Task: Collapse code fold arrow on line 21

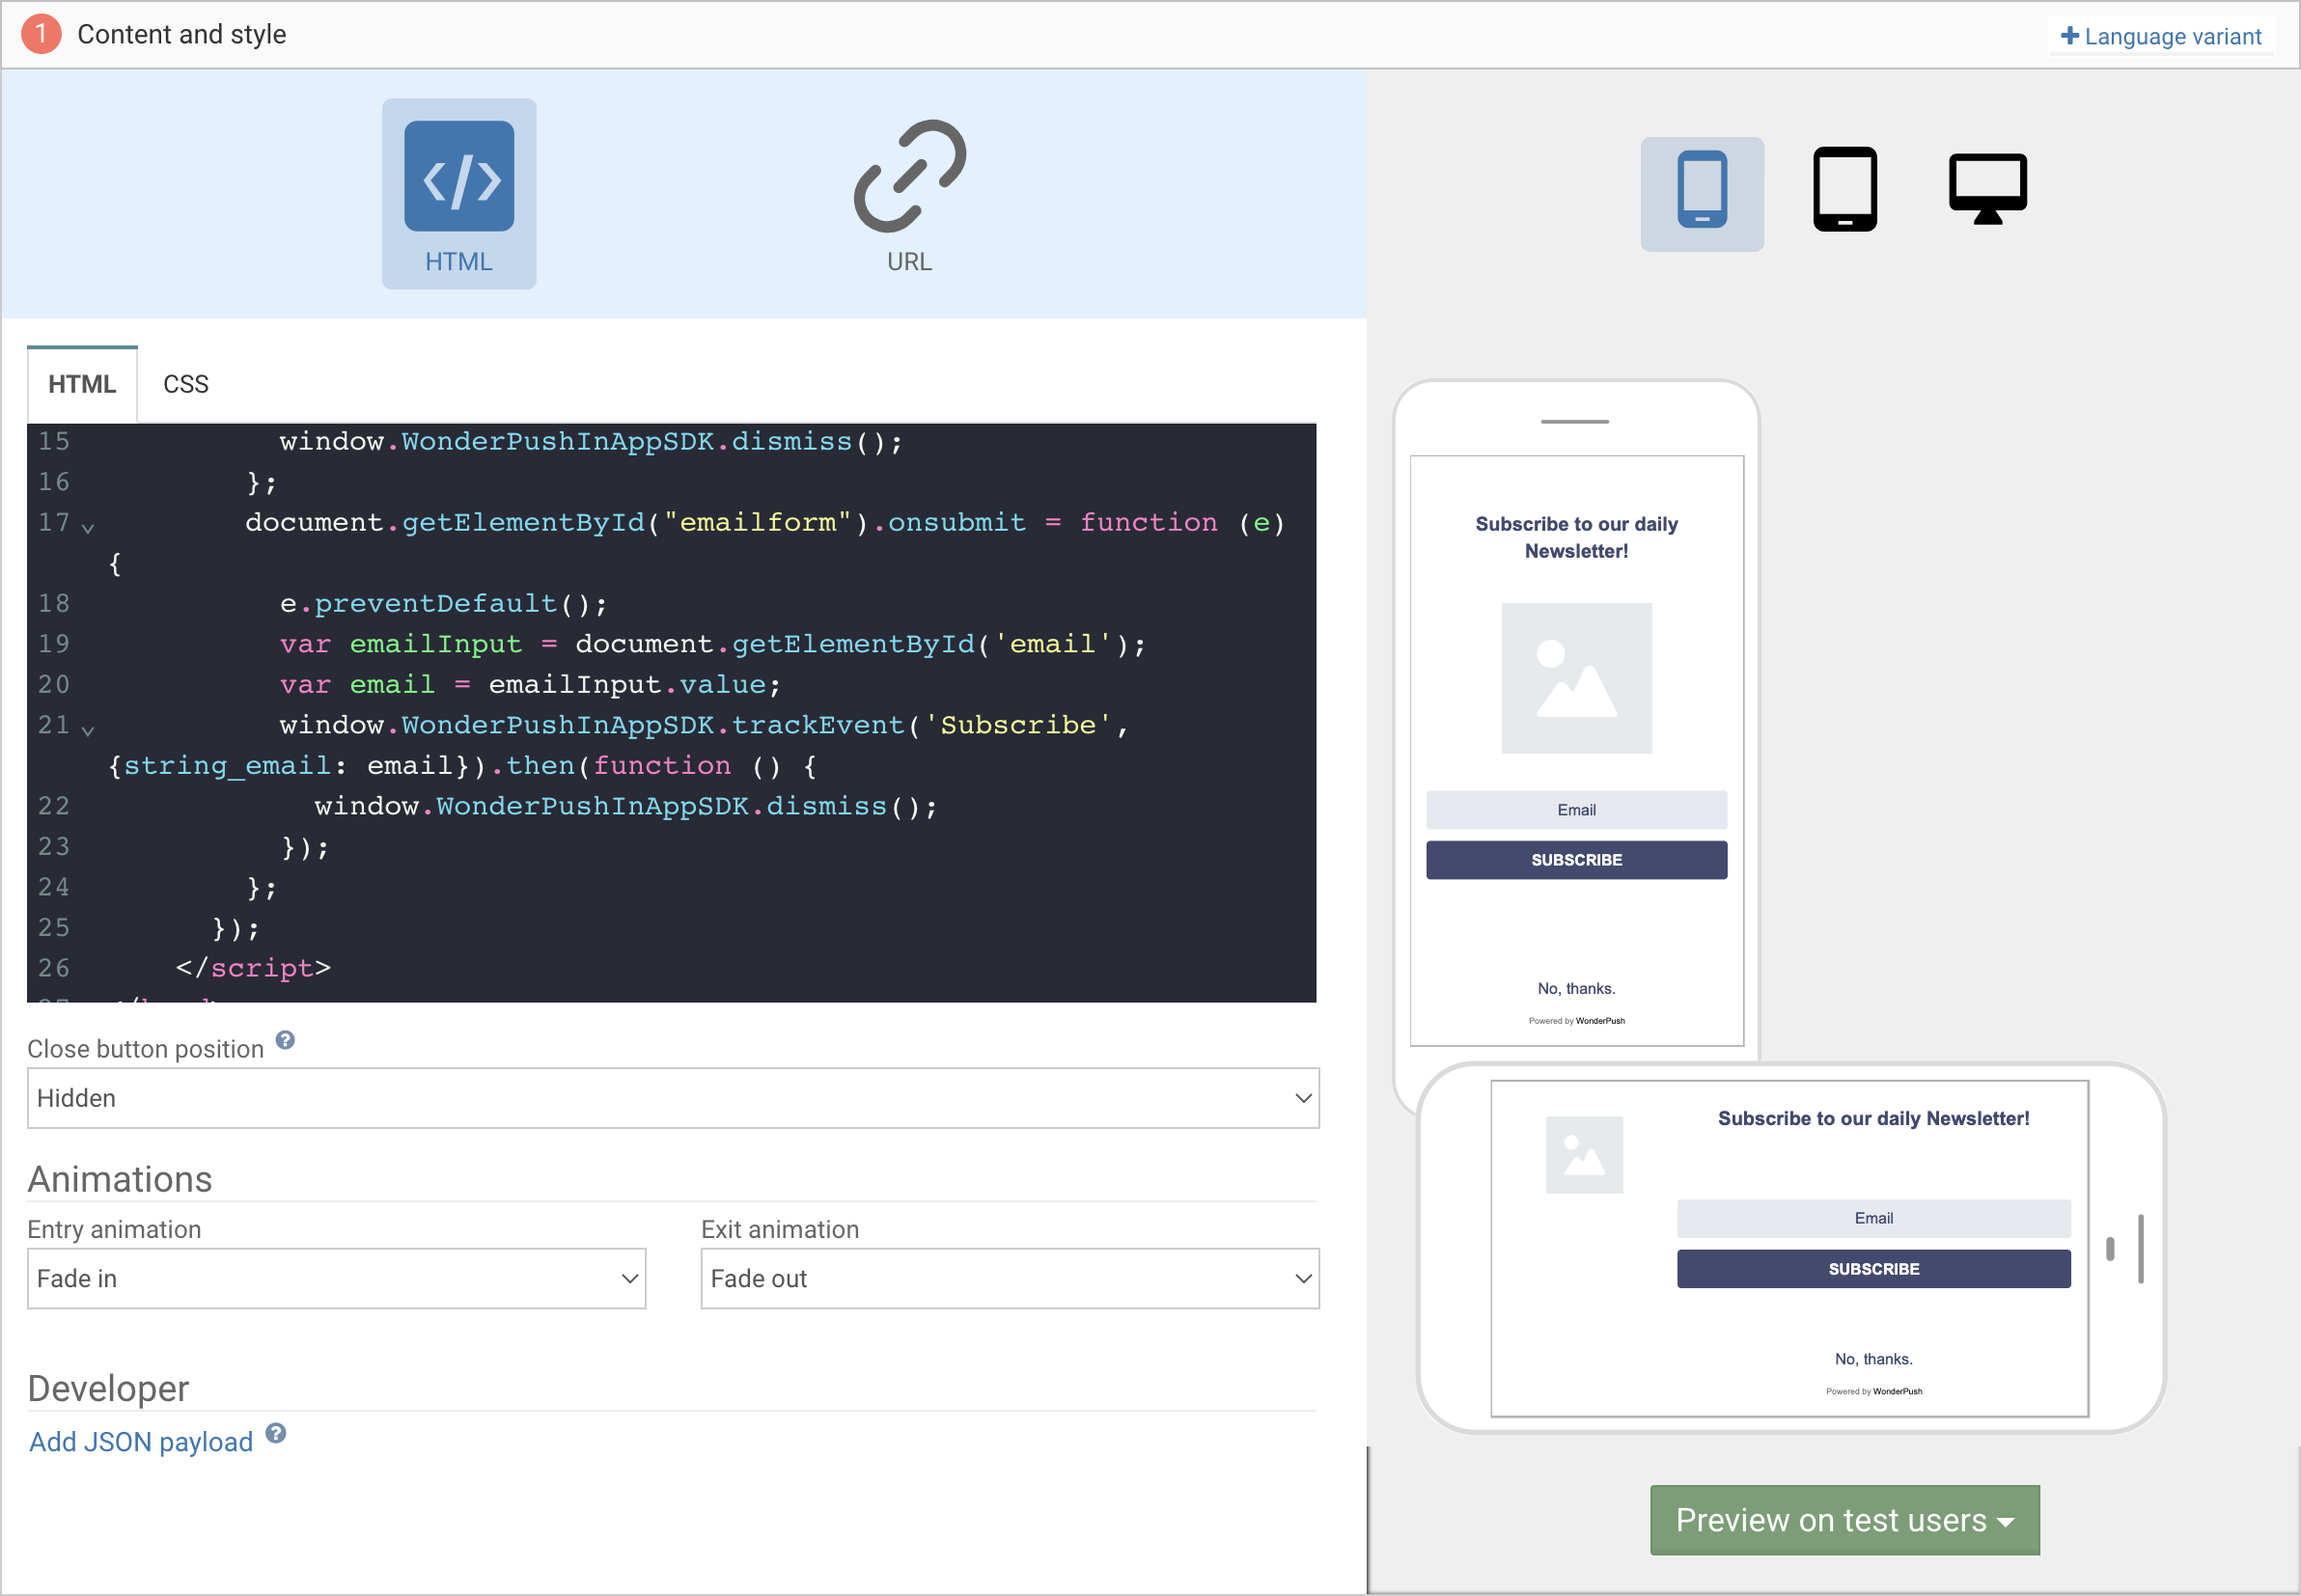Action: pyautogui.click(x=88, y=731)
